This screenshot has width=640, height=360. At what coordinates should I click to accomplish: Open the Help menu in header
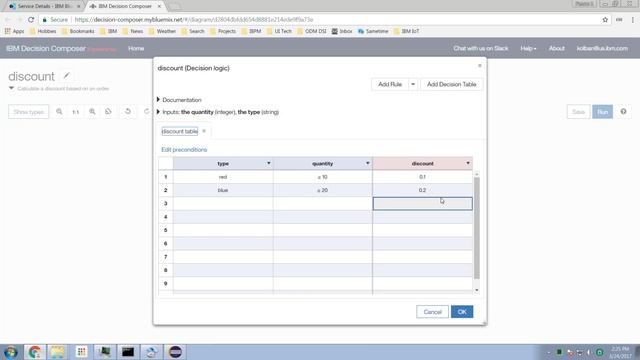pos(528,48)
